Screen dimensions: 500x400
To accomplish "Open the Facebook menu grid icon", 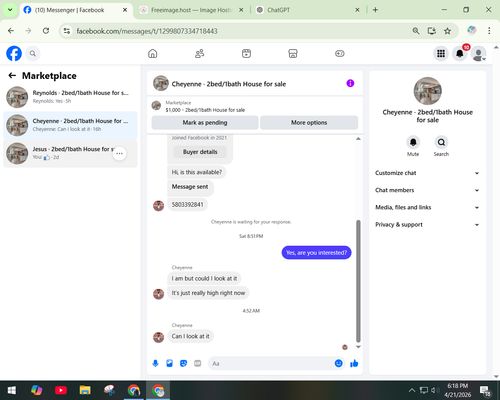I will click(x=441, y=53).
